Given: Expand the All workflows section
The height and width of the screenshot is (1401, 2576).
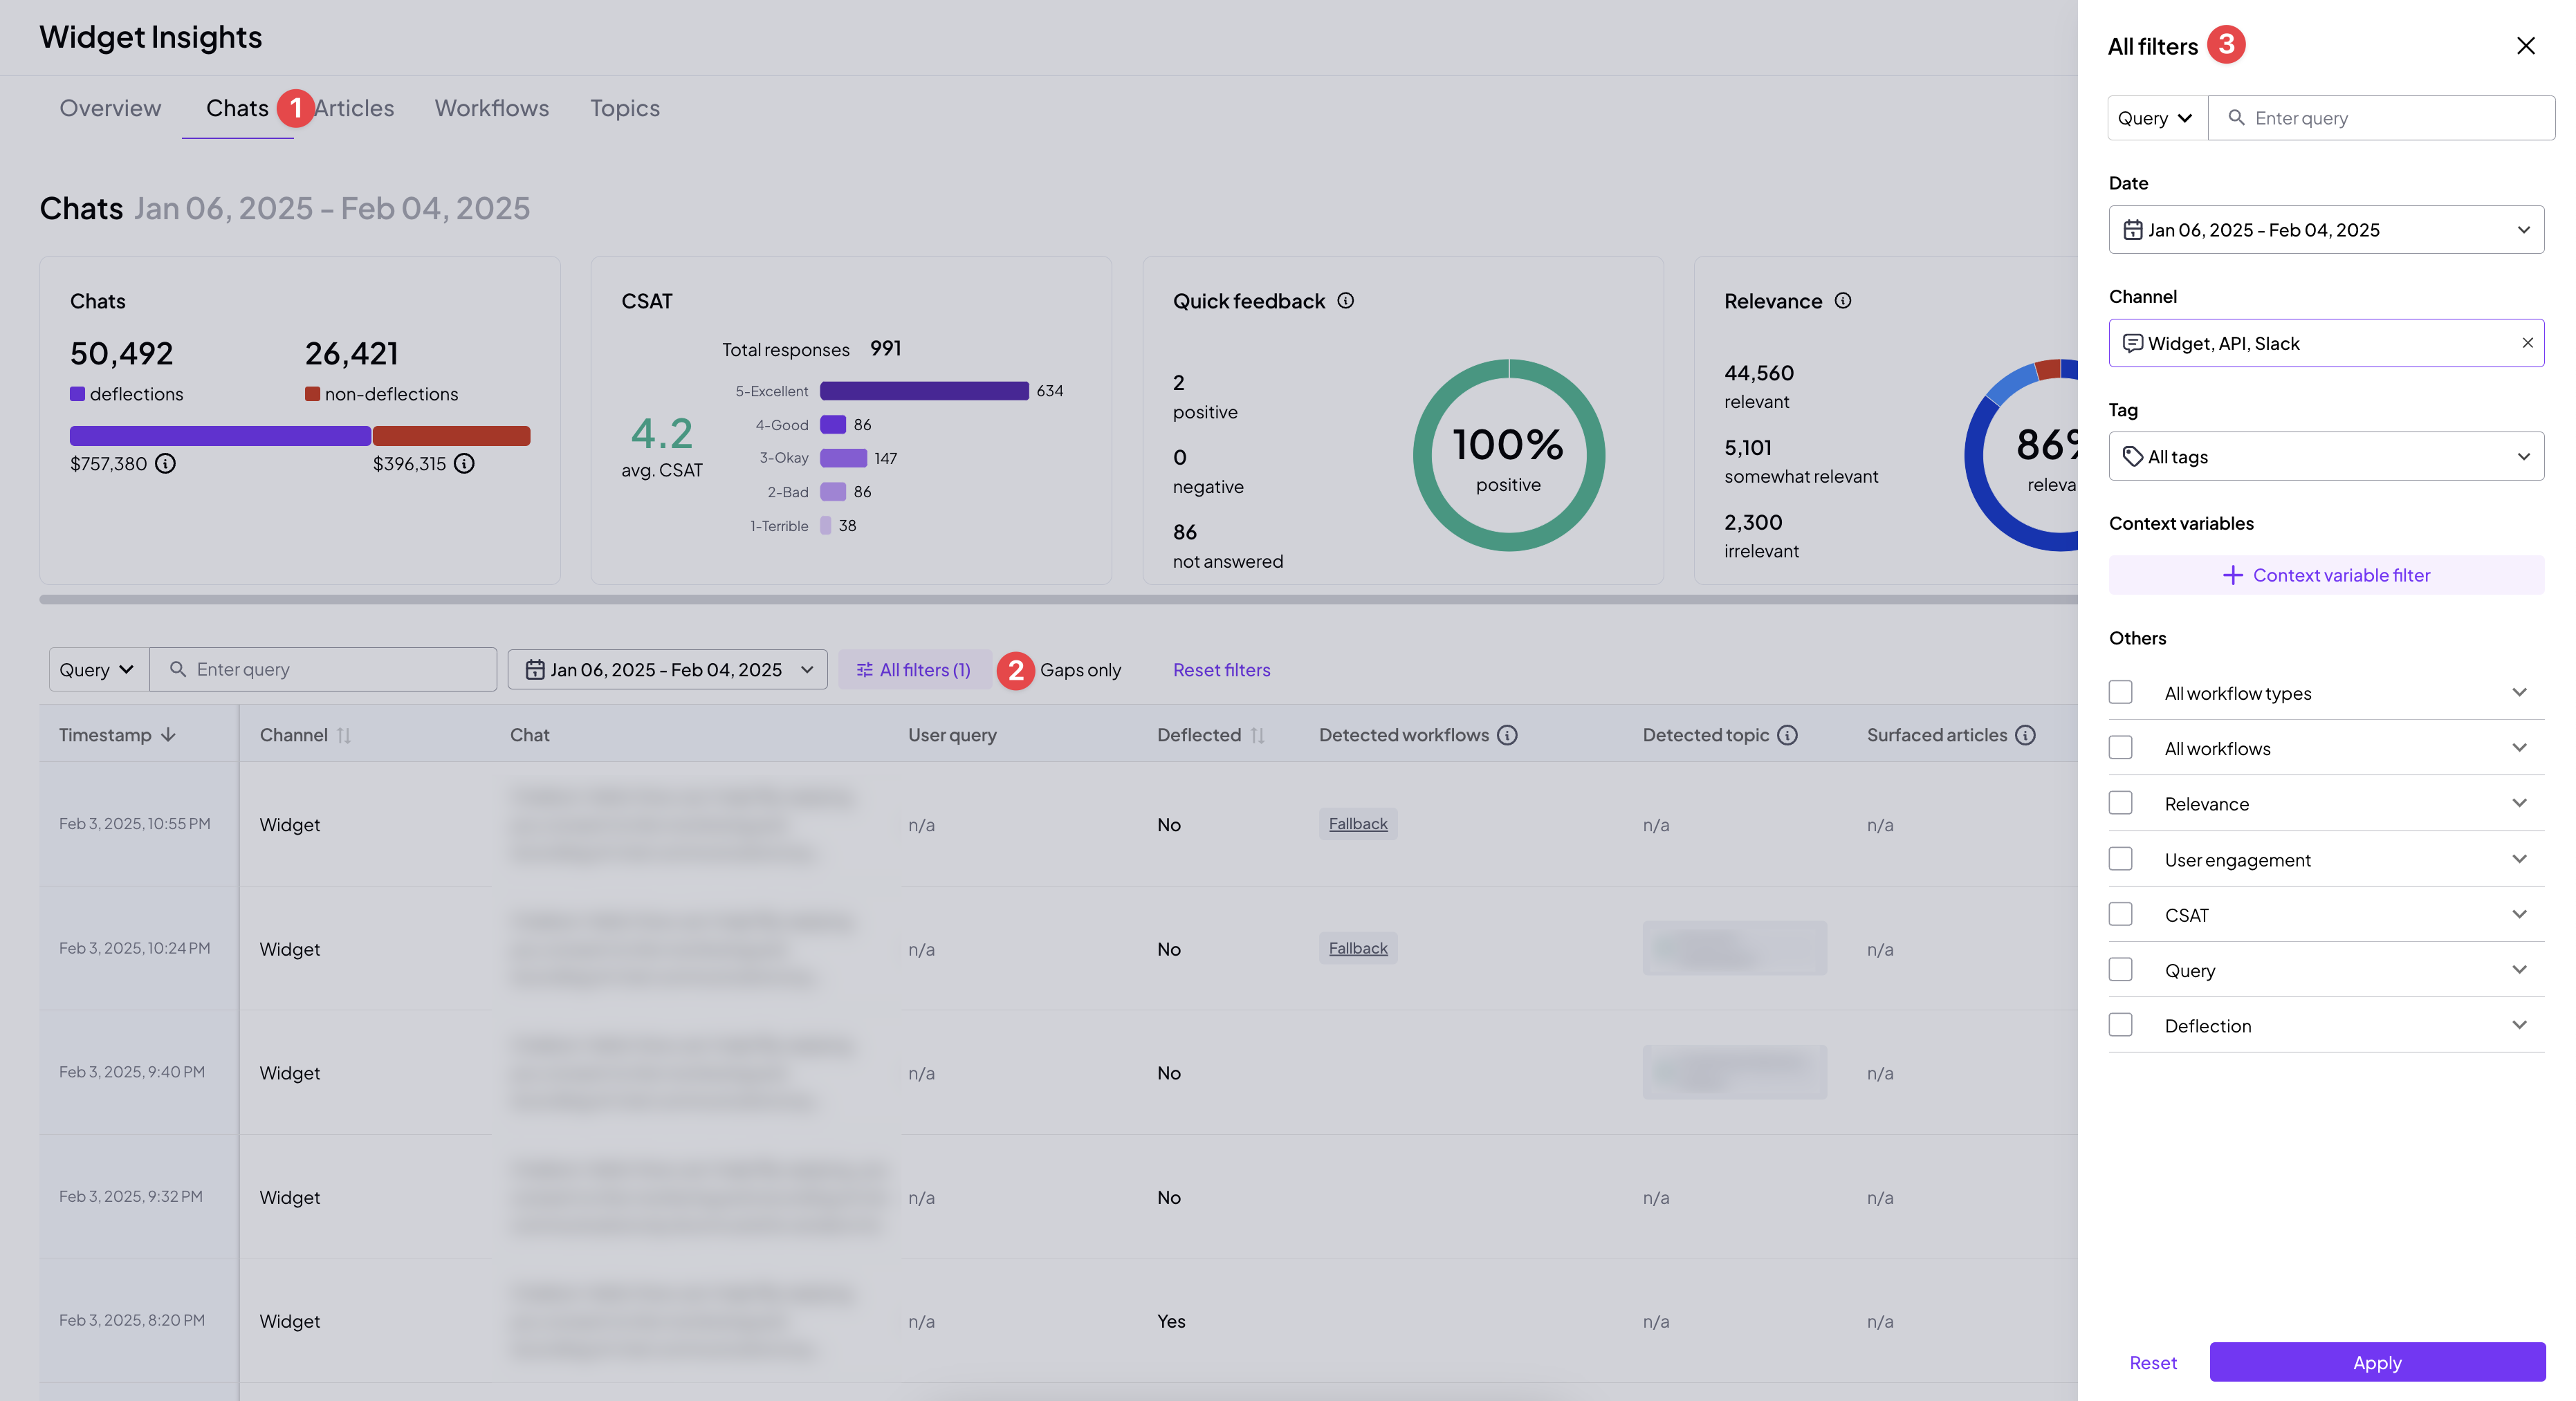Looking at the screenshot, I should [2519, 747].
